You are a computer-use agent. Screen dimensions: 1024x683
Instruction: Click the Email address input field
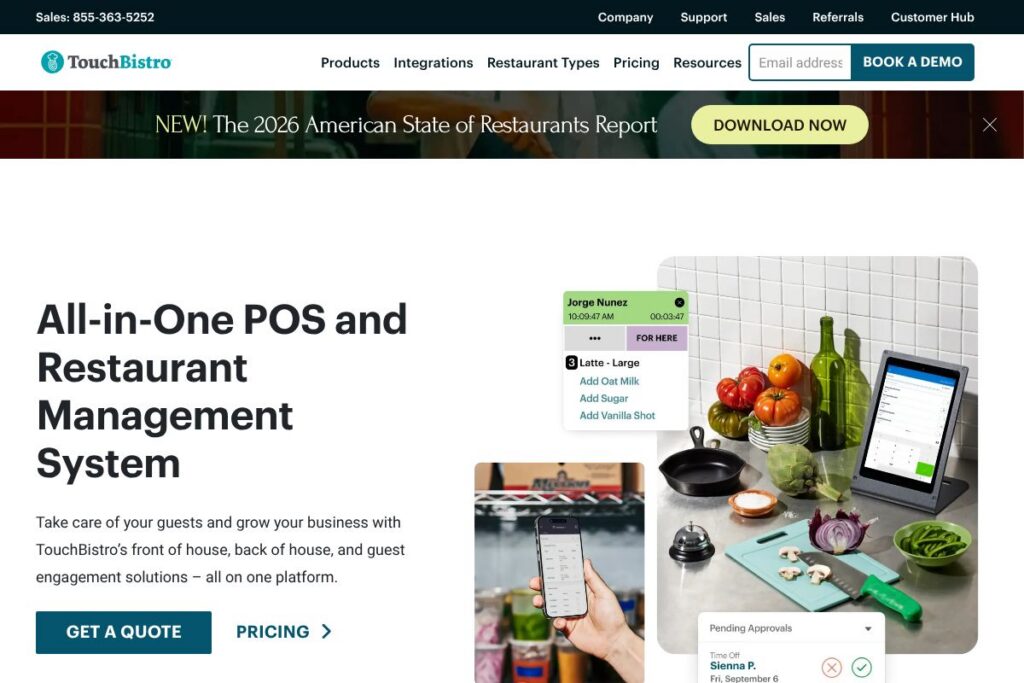point(800,63)
